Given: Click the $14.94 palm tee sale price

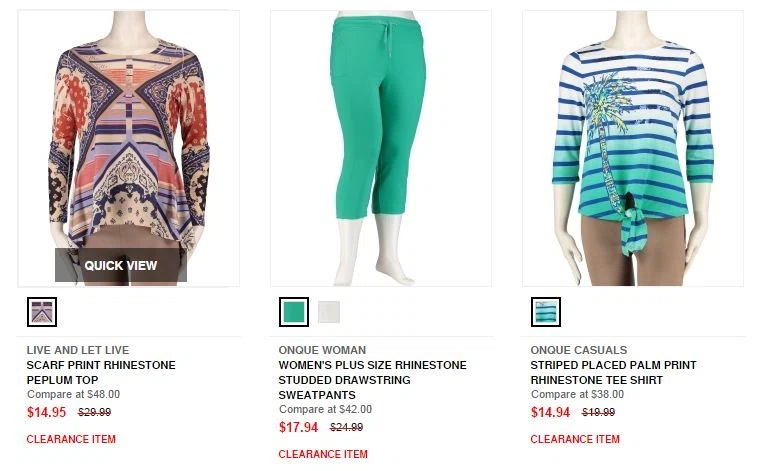Looking at the screenshot, I should pos(551,412).
